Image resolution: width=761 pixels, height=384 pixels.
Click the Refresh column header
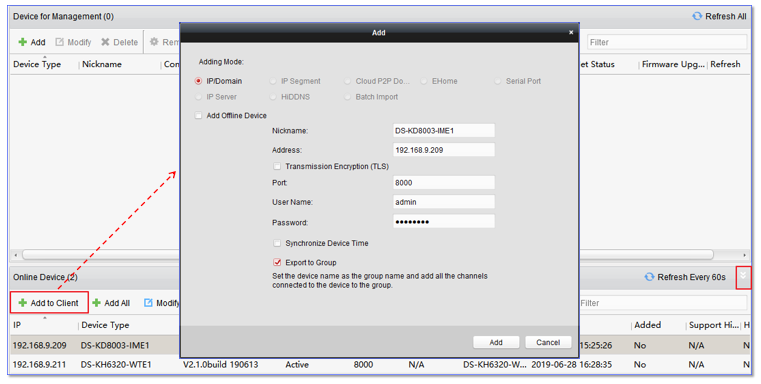coord(725,64)
